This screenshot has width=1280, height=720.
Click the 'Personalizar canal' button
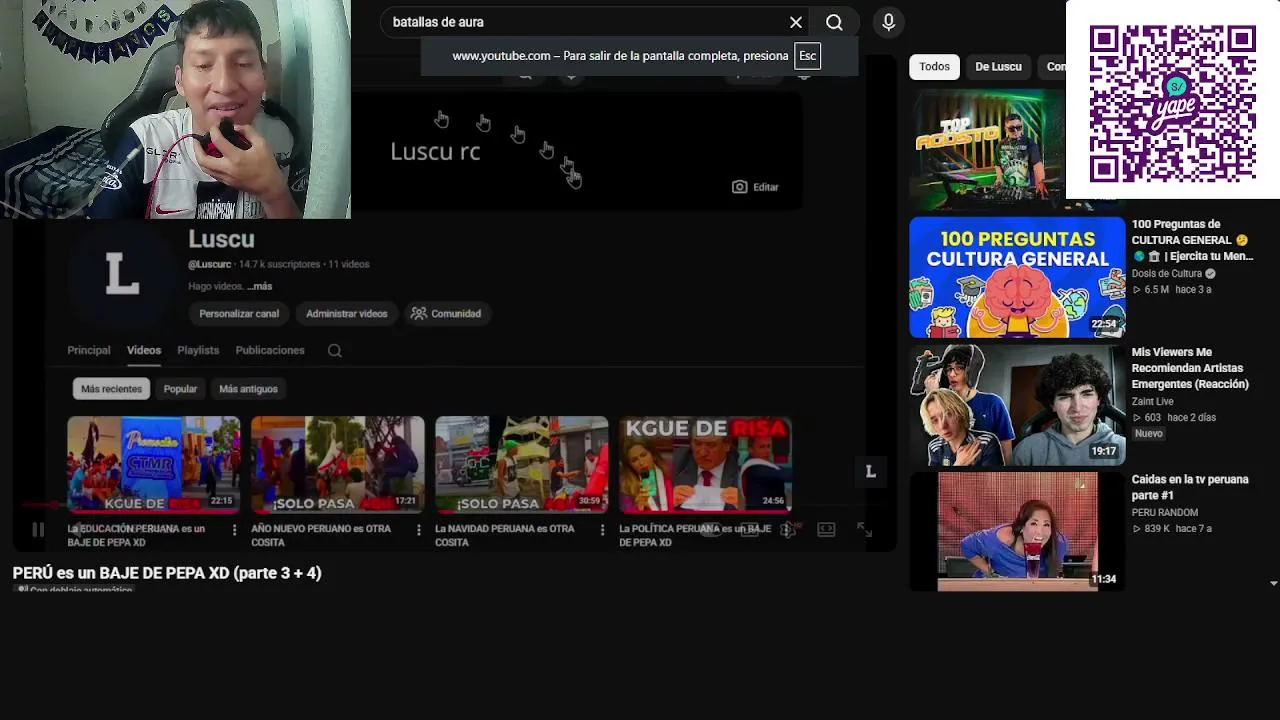coord(239,314)
